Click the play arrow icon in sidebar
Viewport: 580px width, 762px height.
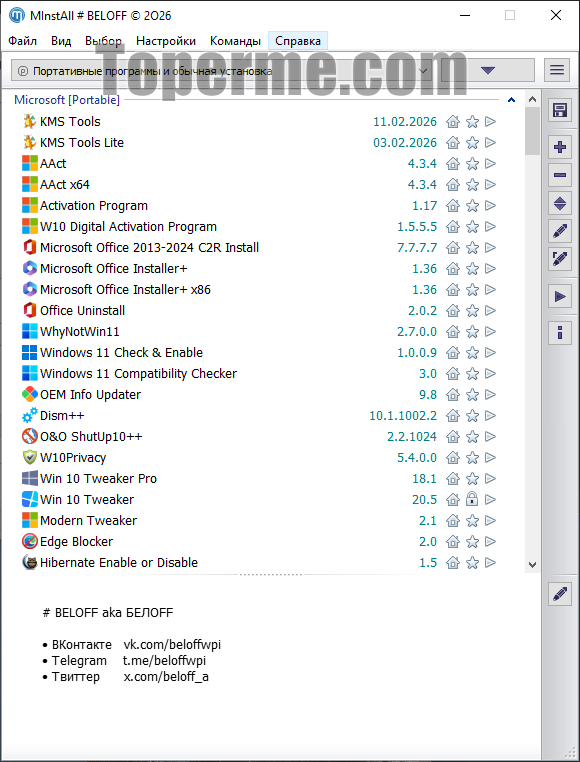pos(560,296)
